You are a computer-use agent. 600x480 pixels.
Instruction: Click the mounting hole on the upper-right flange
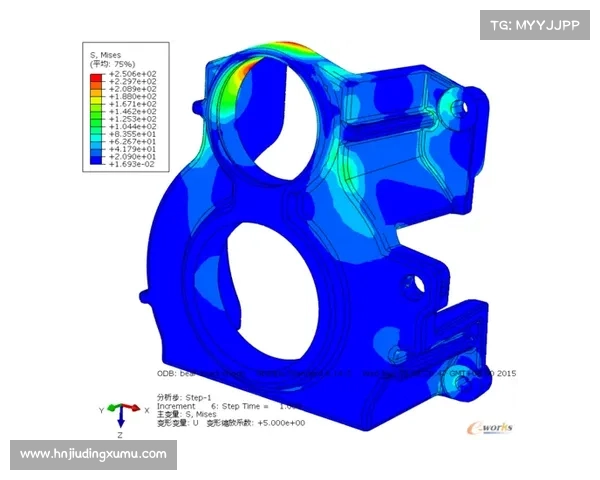pos(459,106)
